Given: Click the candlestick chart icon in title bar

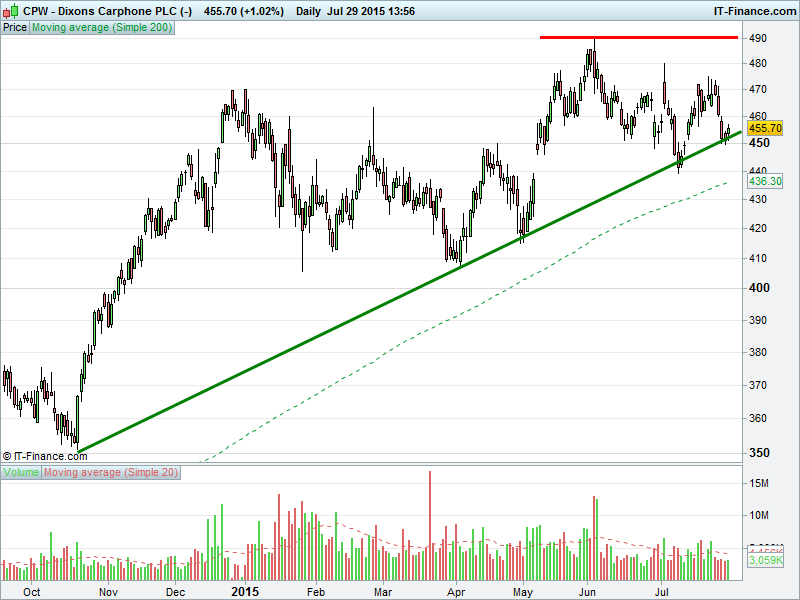Looking at the screenshot, I should 11,11.
